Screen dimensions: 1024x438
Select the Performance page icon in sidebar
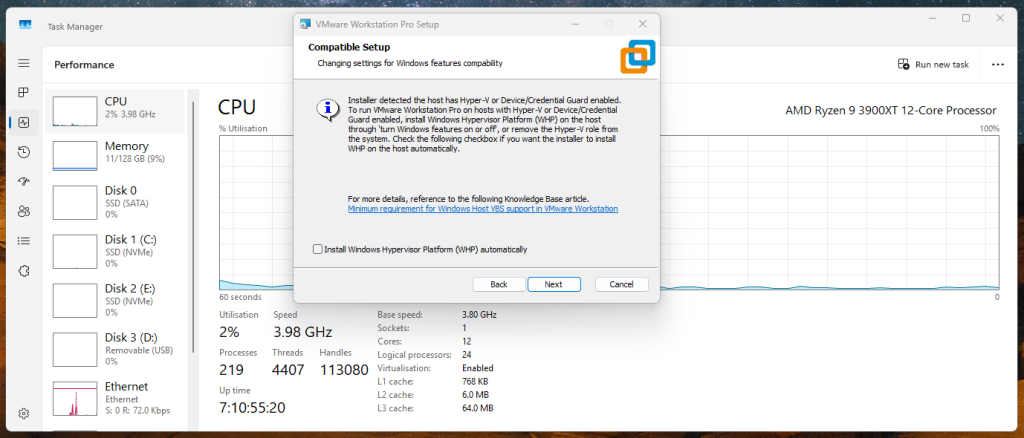[x=23, y=122]
